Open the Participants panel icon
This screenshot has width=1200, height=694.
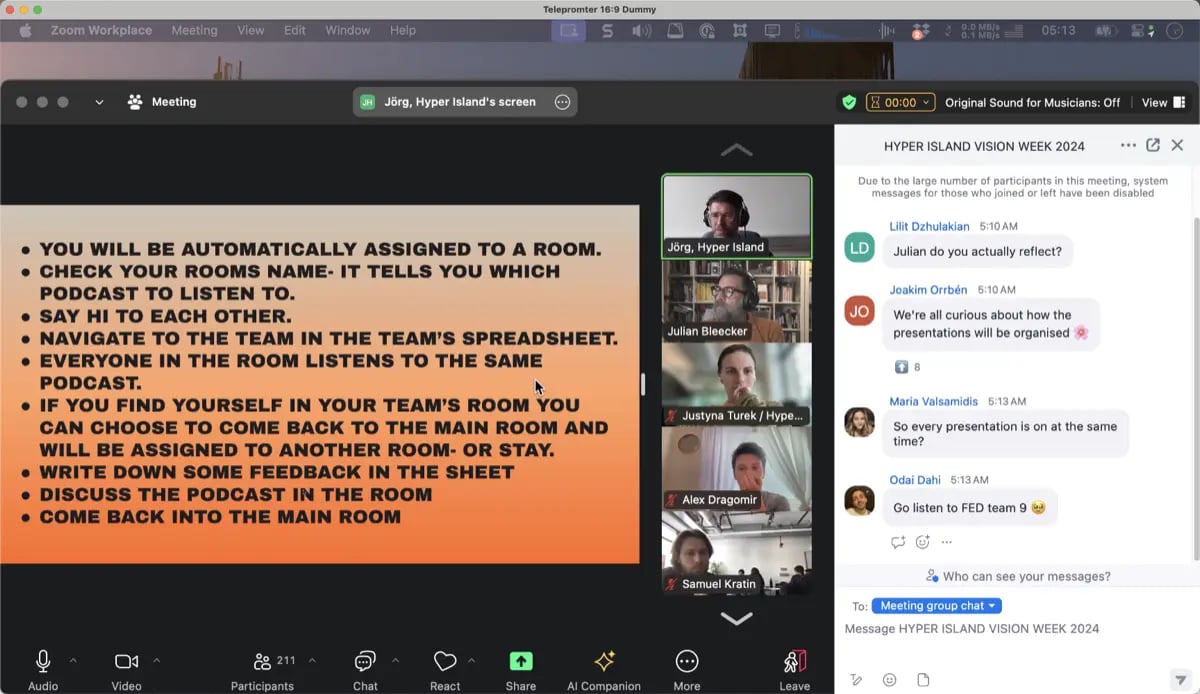(x=262, y=661)
